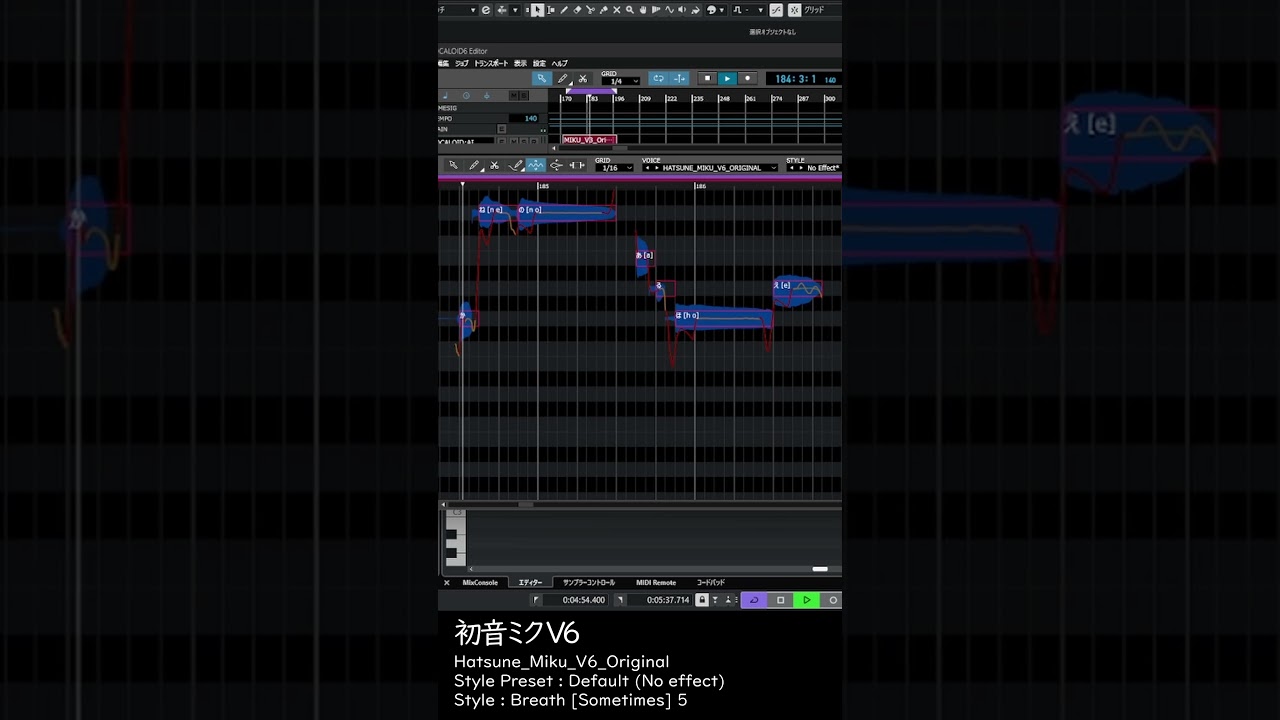Toggle punch in button in transport
Viewport: 1280px width, 720px height.
coord(715,600)
